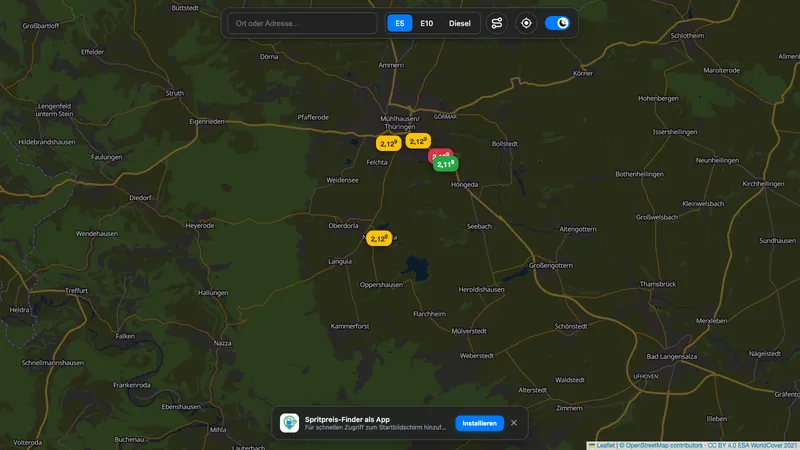Viewport: 800px width, 450px height.
Task: Click the Langula map label
Action: [x=340, y=261]
